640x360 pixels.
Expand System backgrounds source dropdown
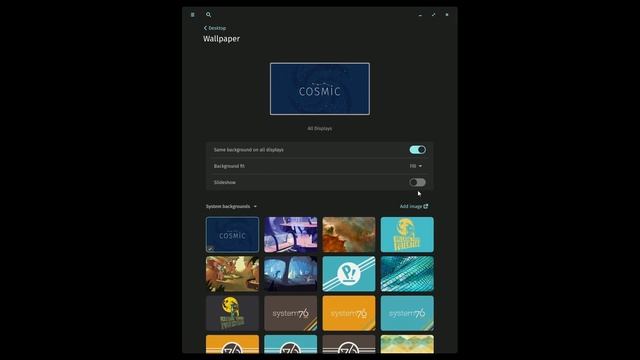point(231,207)
